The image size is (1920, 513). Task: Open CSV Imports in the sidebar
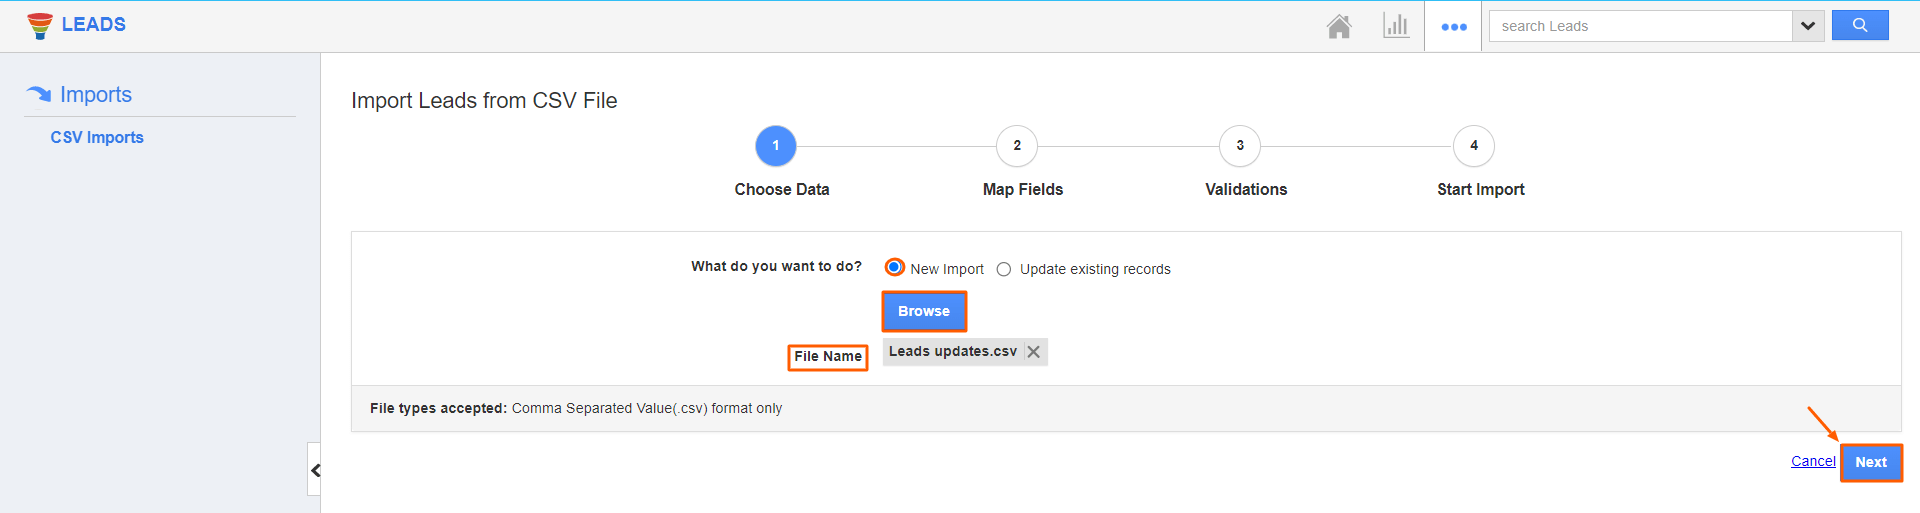click(97, 138)
